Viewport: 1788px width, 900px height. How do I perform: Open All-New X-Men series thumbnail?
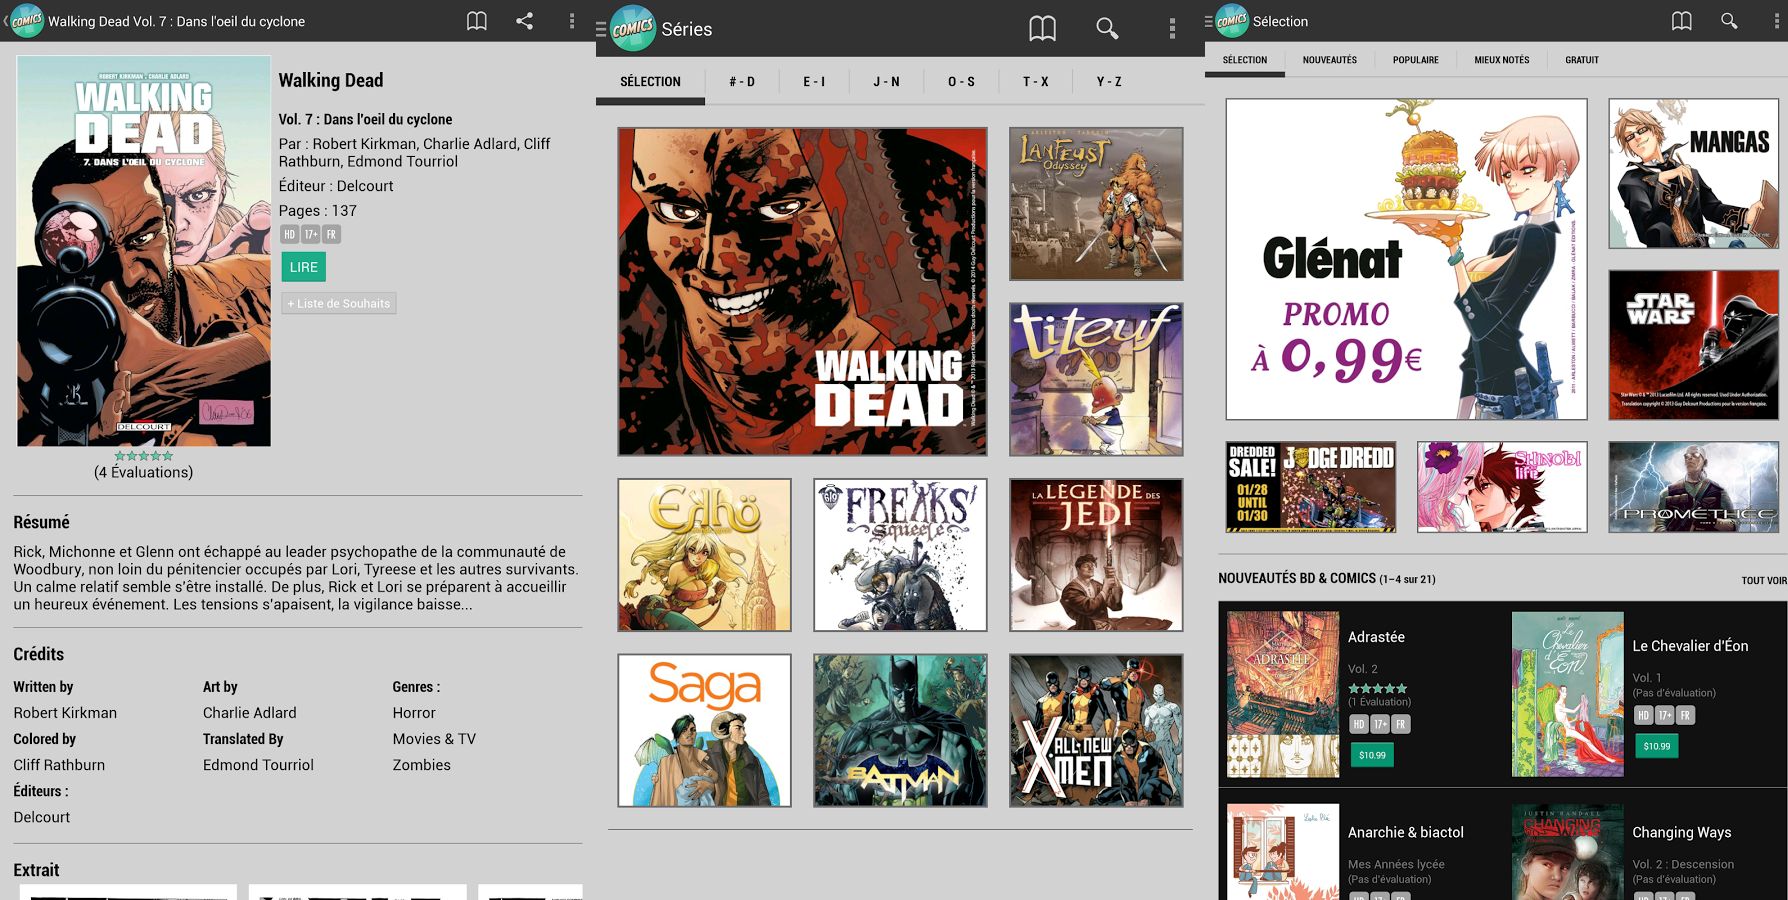1096,731
